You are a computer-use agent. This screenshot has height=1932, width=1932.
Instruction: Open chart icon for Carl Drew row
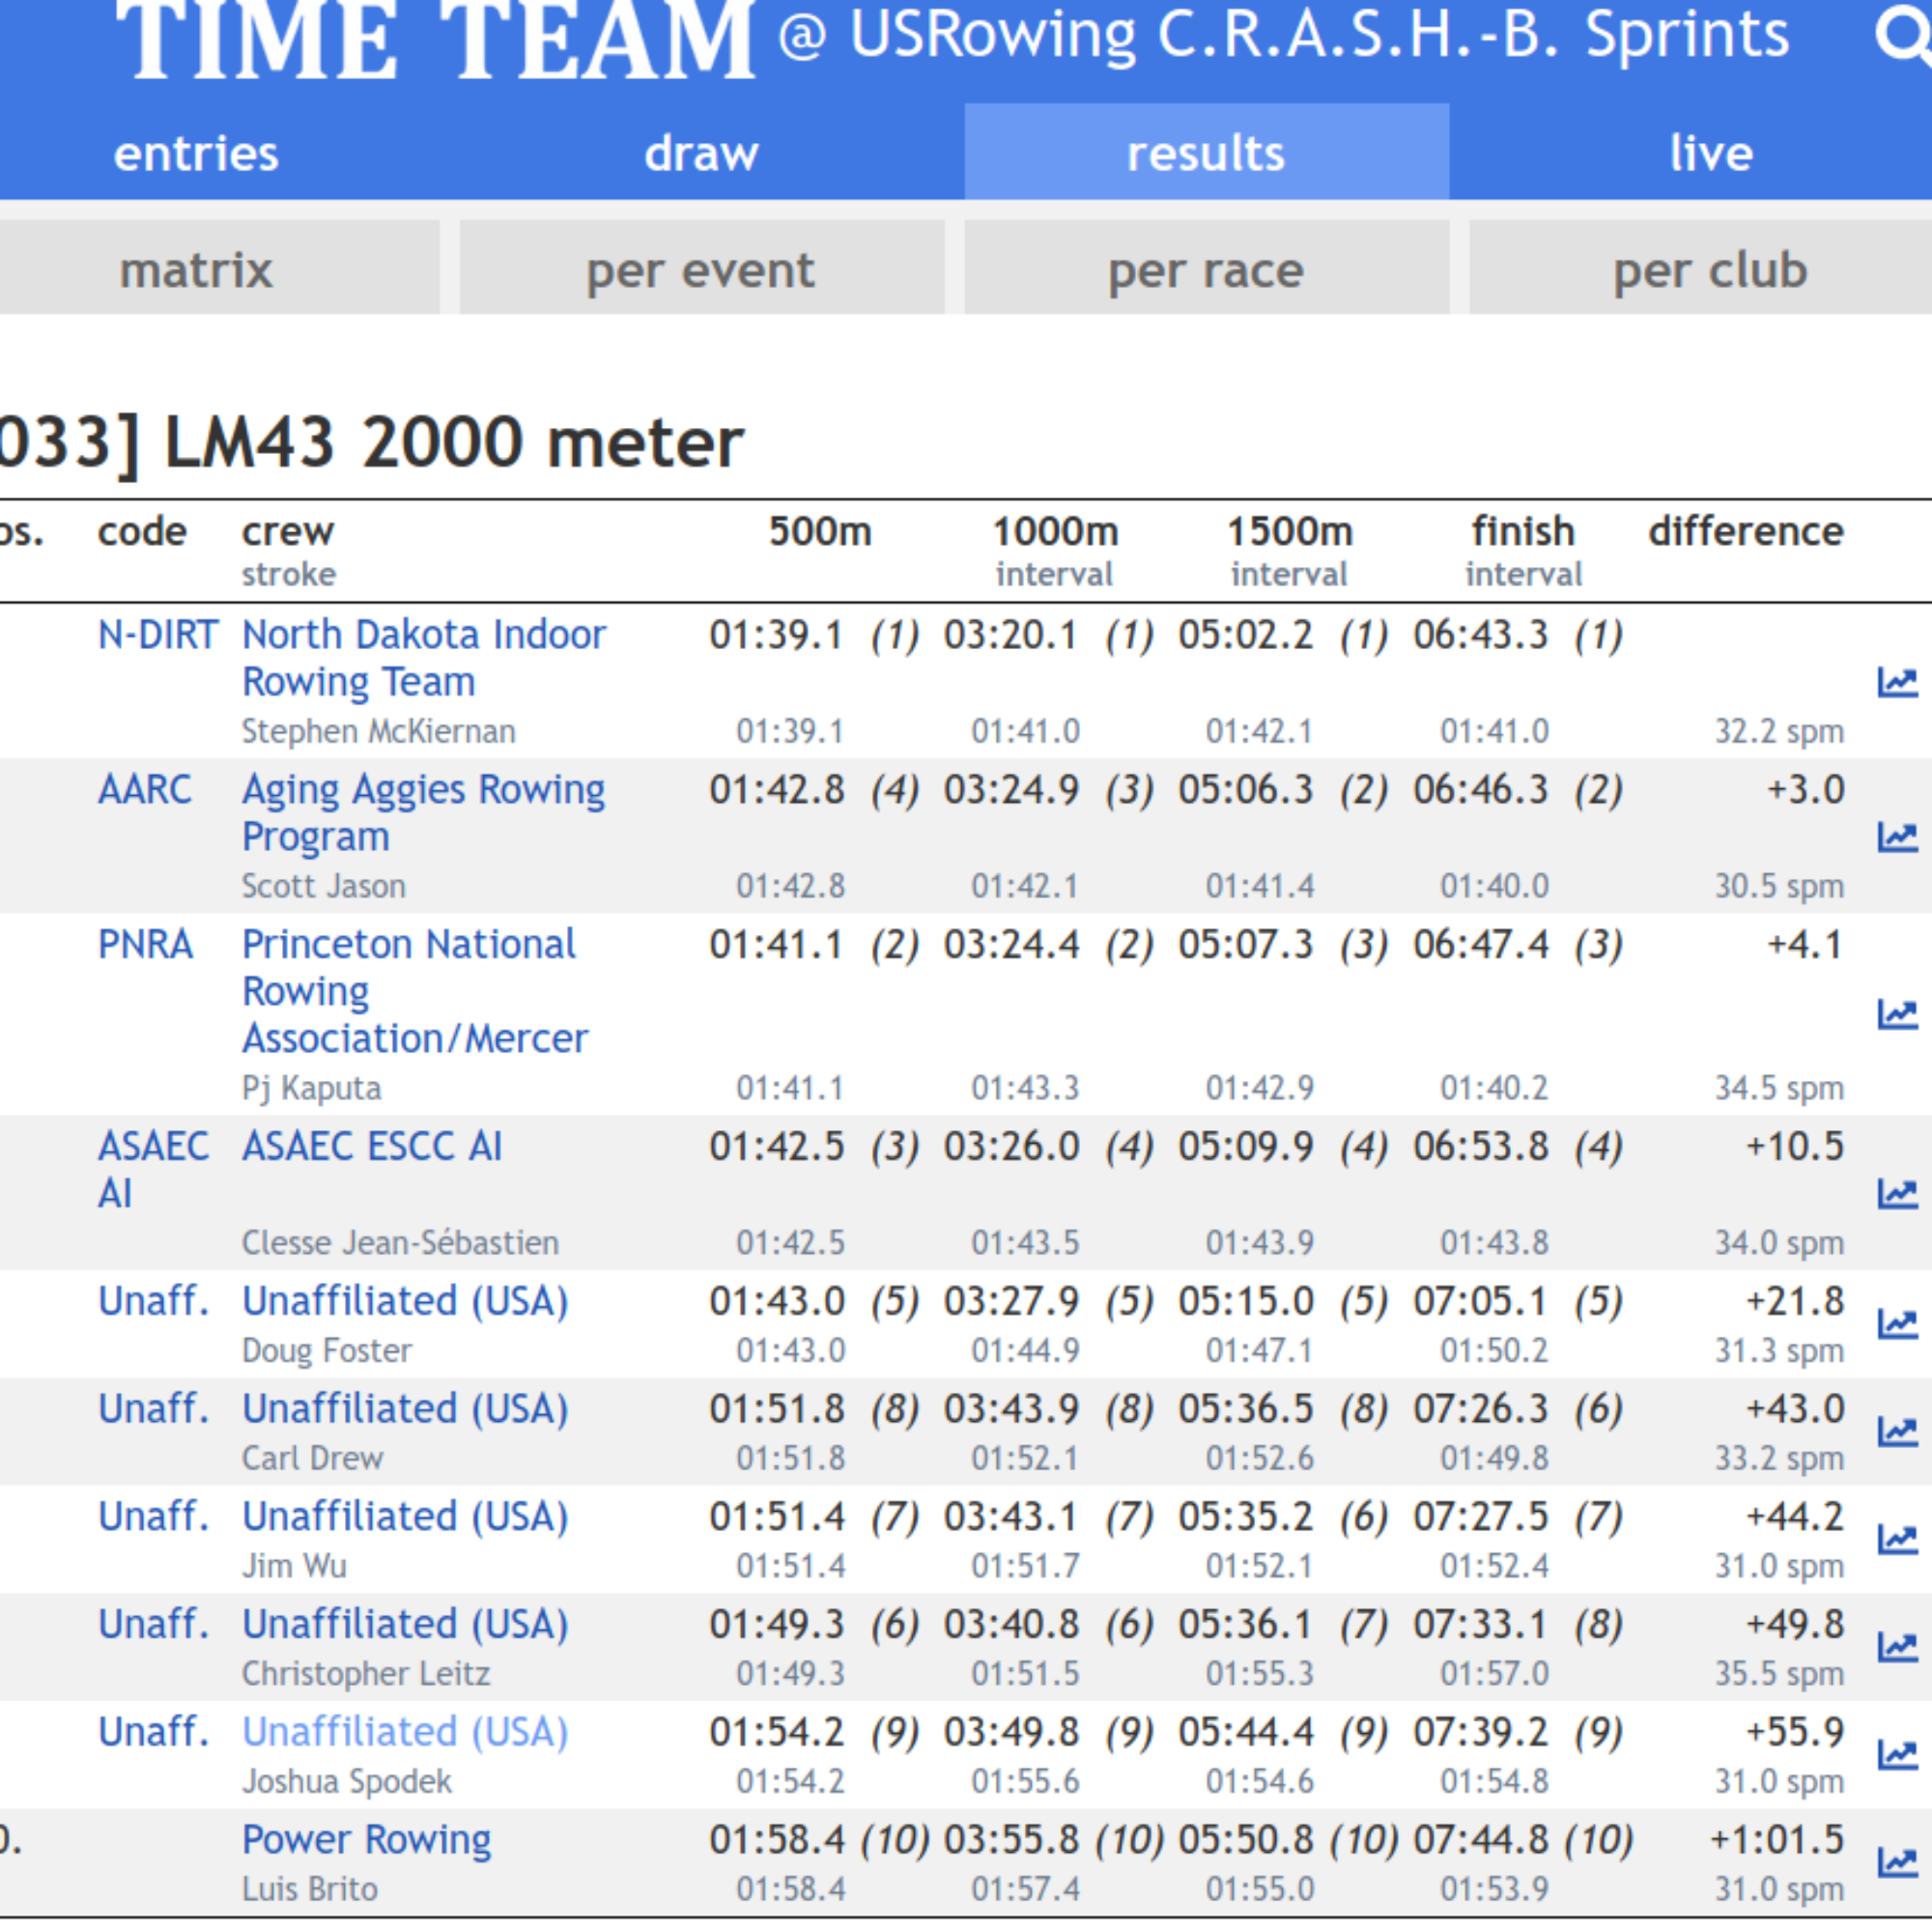(x=1897, y=1432)
